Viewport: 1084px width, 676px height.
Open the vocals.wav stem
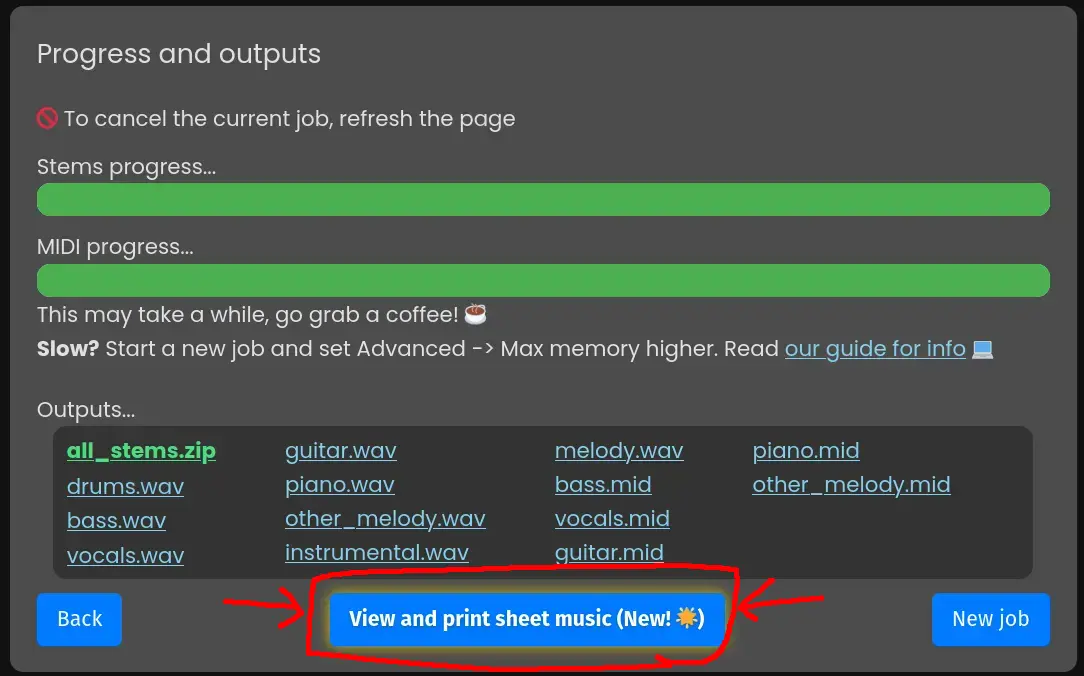[x=125, y=555]
